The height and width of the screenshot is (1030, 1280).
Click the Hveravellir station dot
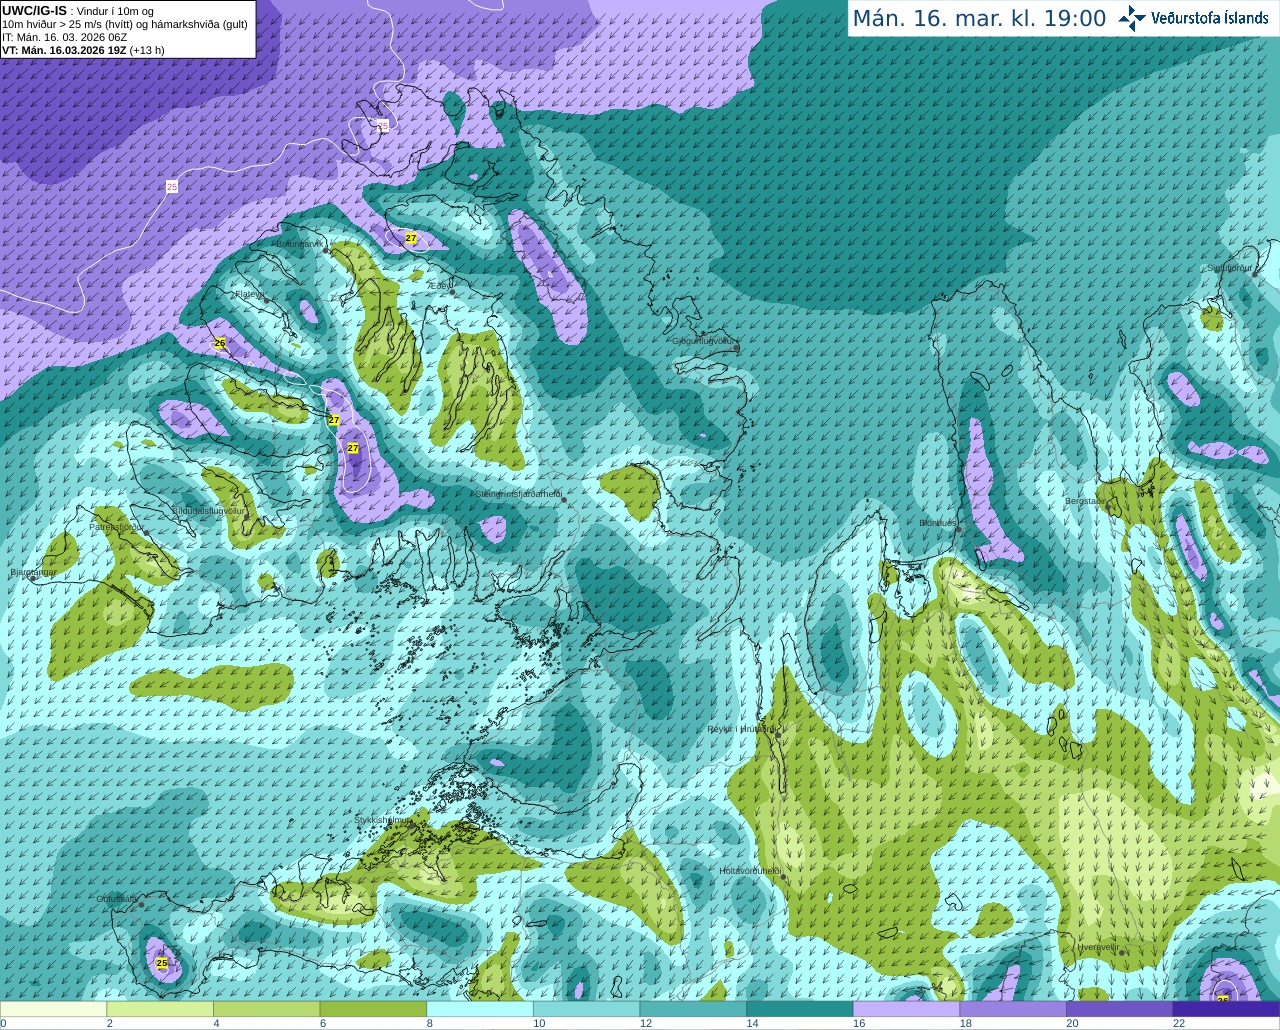coord(1124,953)
